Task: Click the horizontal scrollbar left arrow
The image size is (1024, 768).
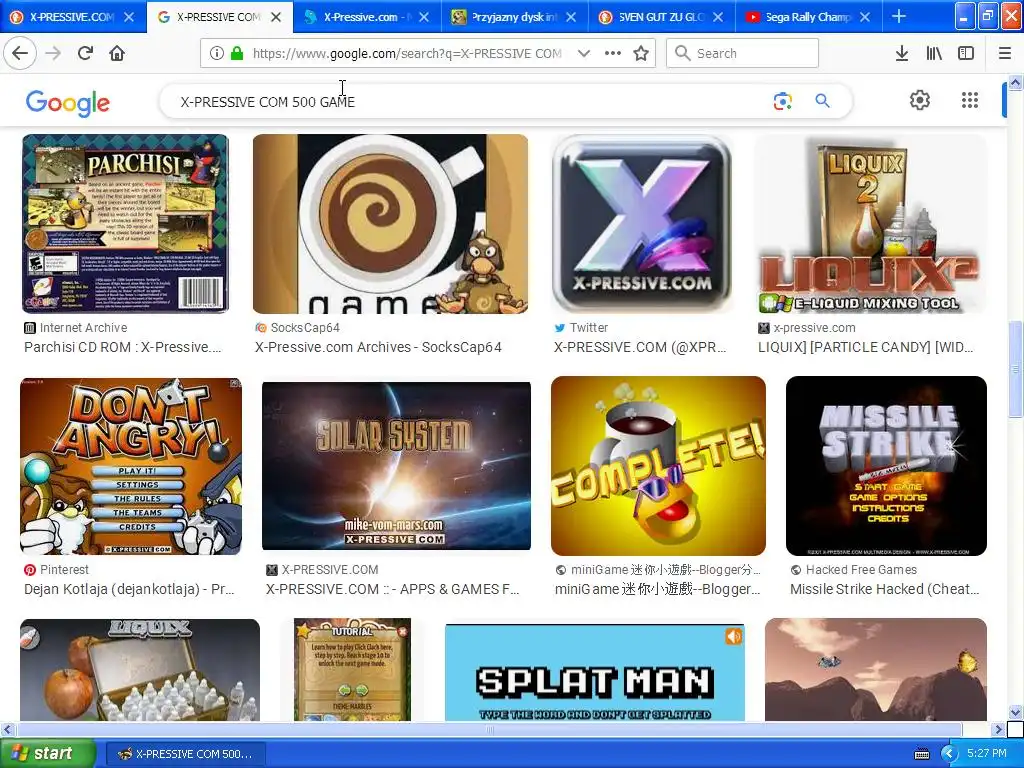Action: [7, 729]
